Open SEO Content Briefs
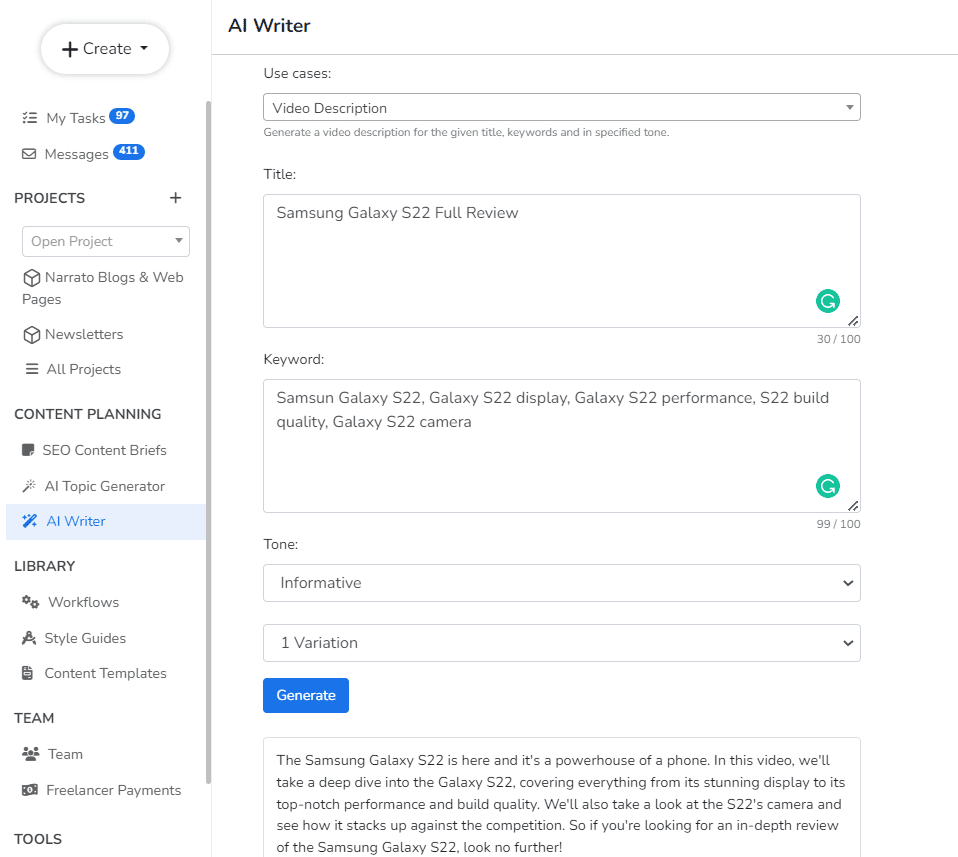The image size is (958, 857). point(104,450)
